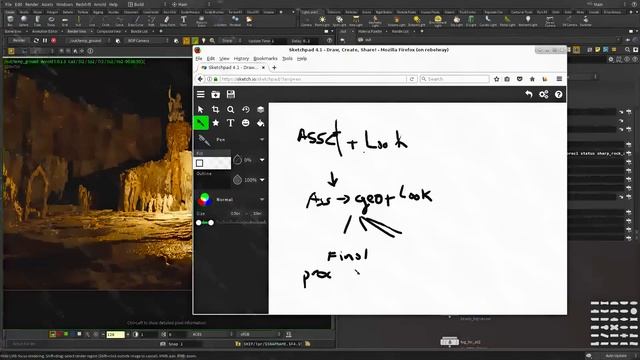Open the Houdini Windows menu
Screen dimensions: 640x360
point(64,4)
